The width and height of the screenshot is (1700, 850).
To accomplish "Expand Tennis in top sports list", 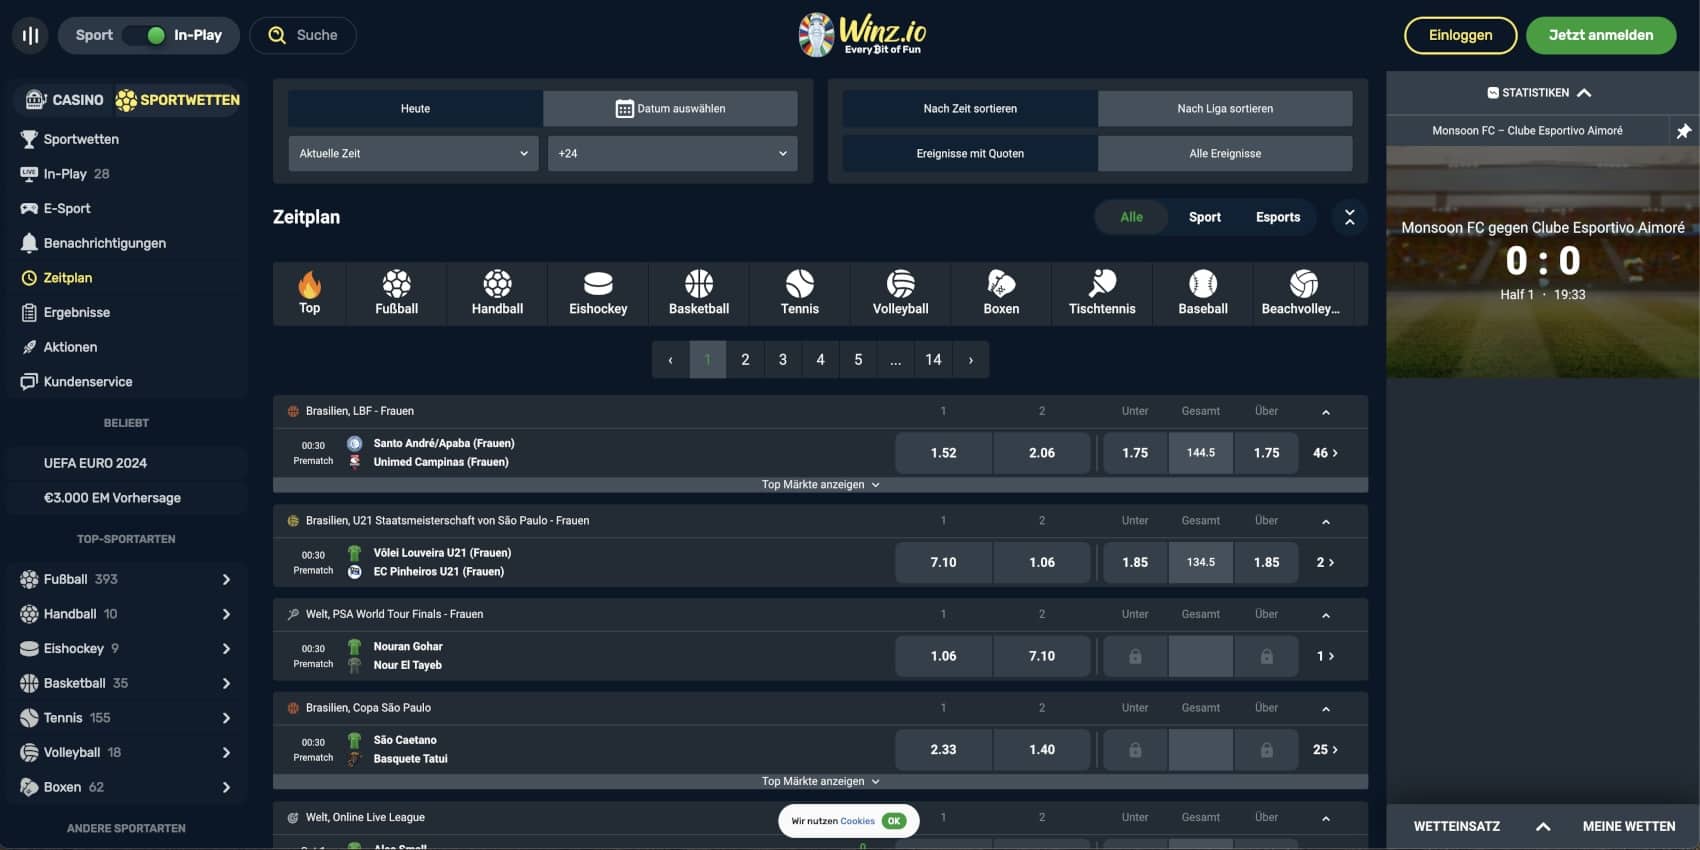I will [x=226, y=718].
